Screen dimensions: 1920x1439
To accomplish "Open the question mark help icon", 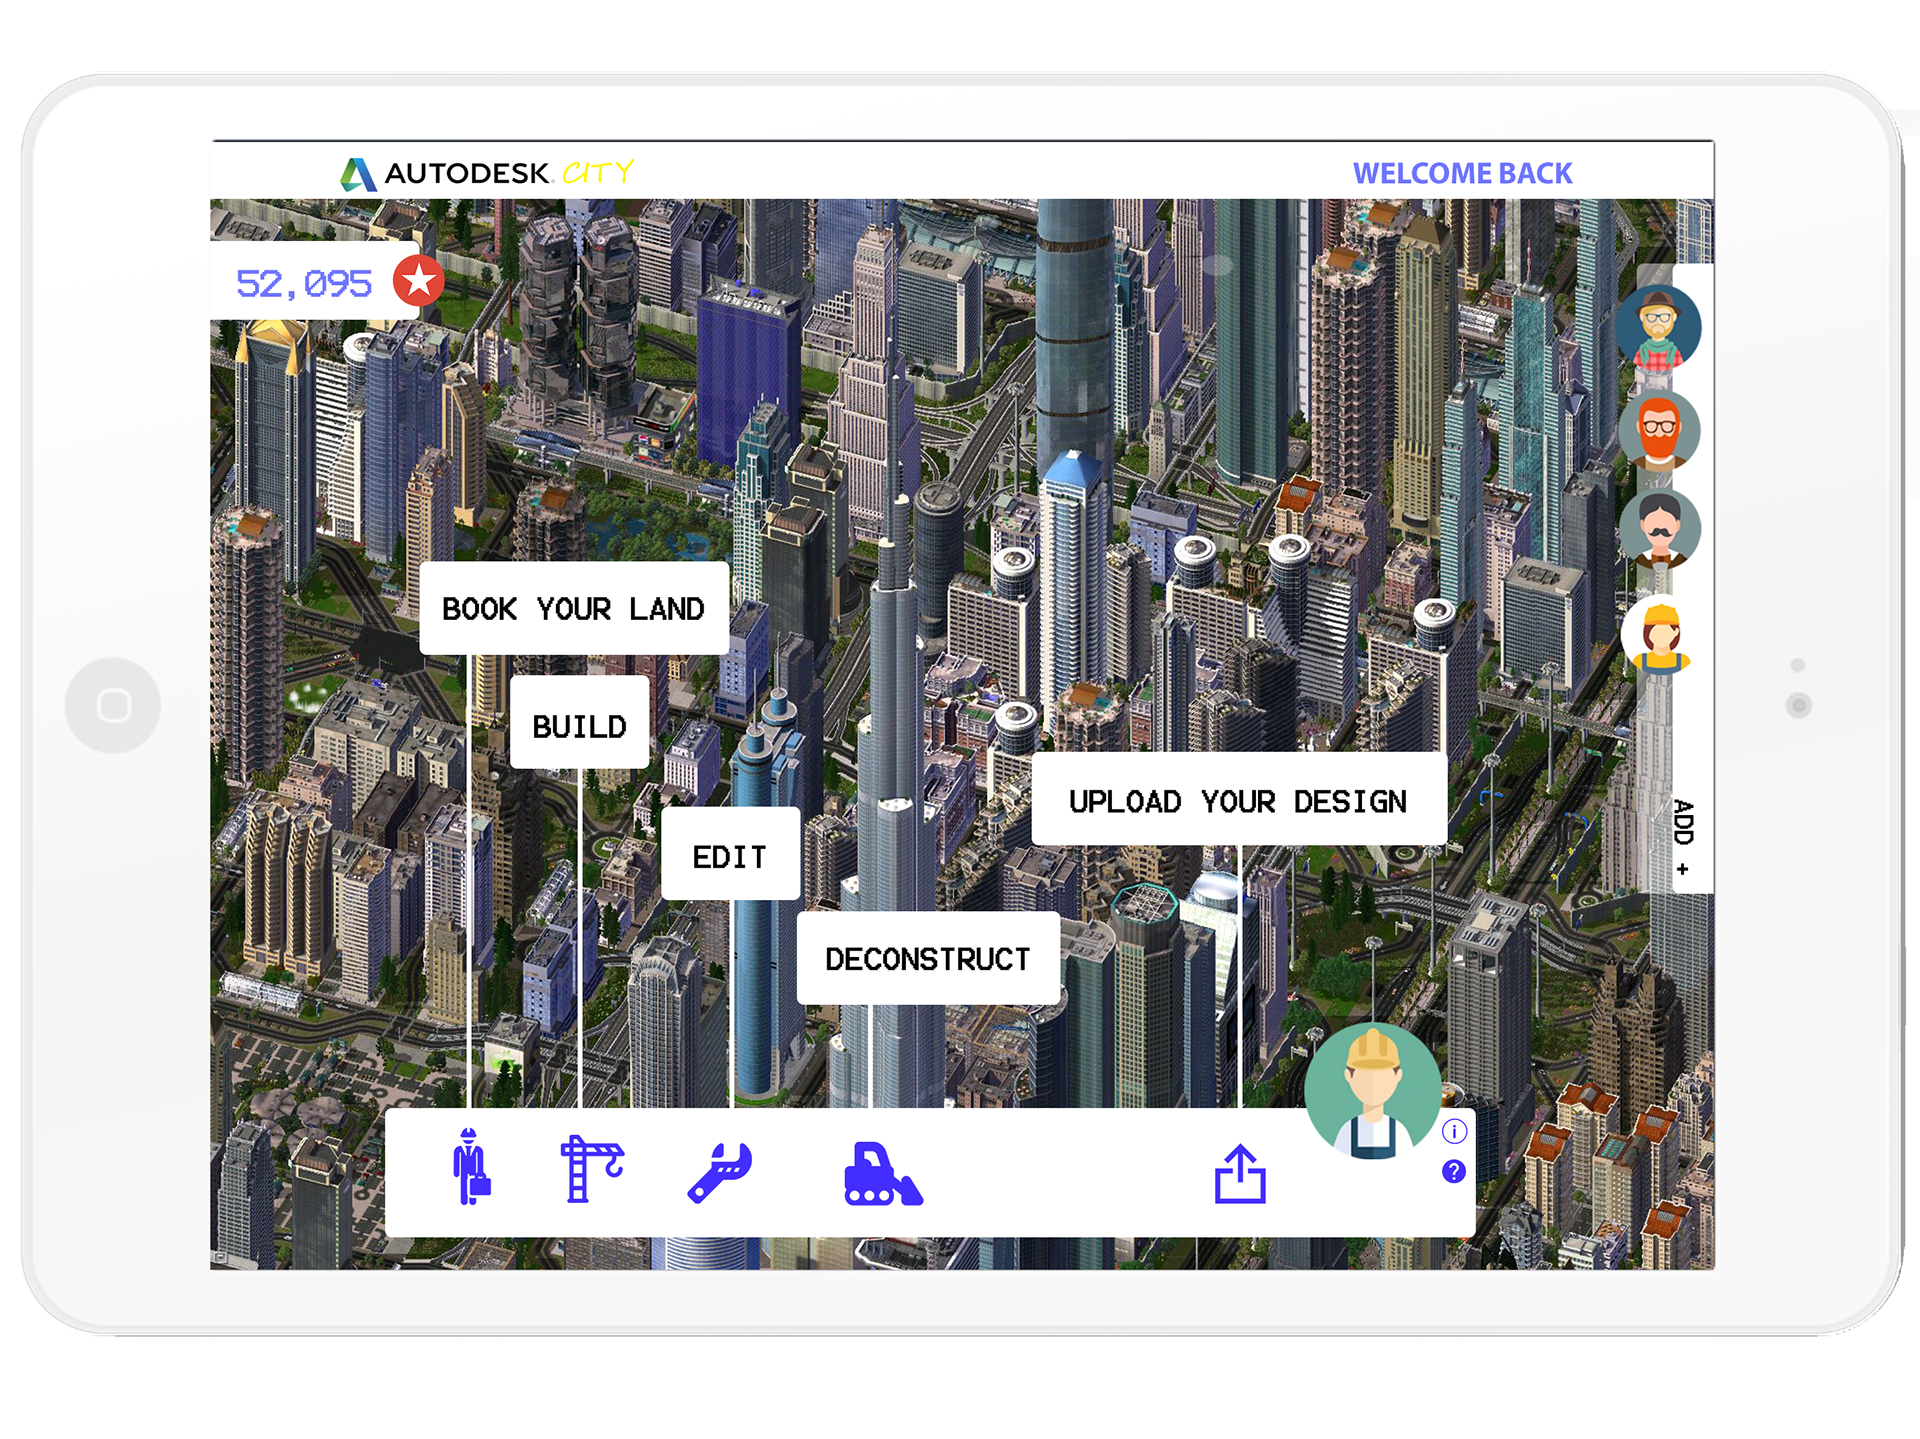I will (x=1454, y=1171).
